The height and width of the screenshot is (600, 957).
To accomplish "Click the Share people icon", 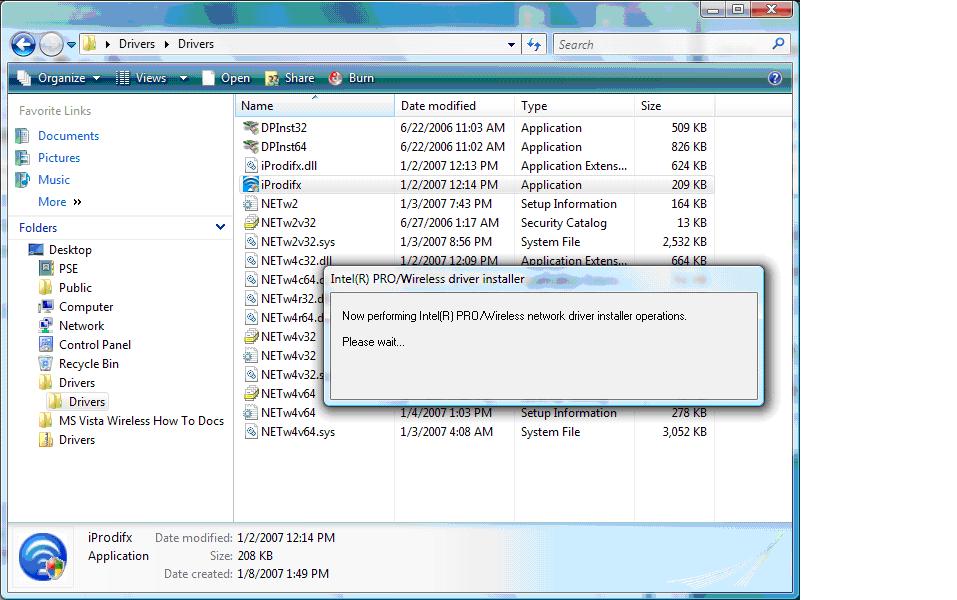I will 272,78.
